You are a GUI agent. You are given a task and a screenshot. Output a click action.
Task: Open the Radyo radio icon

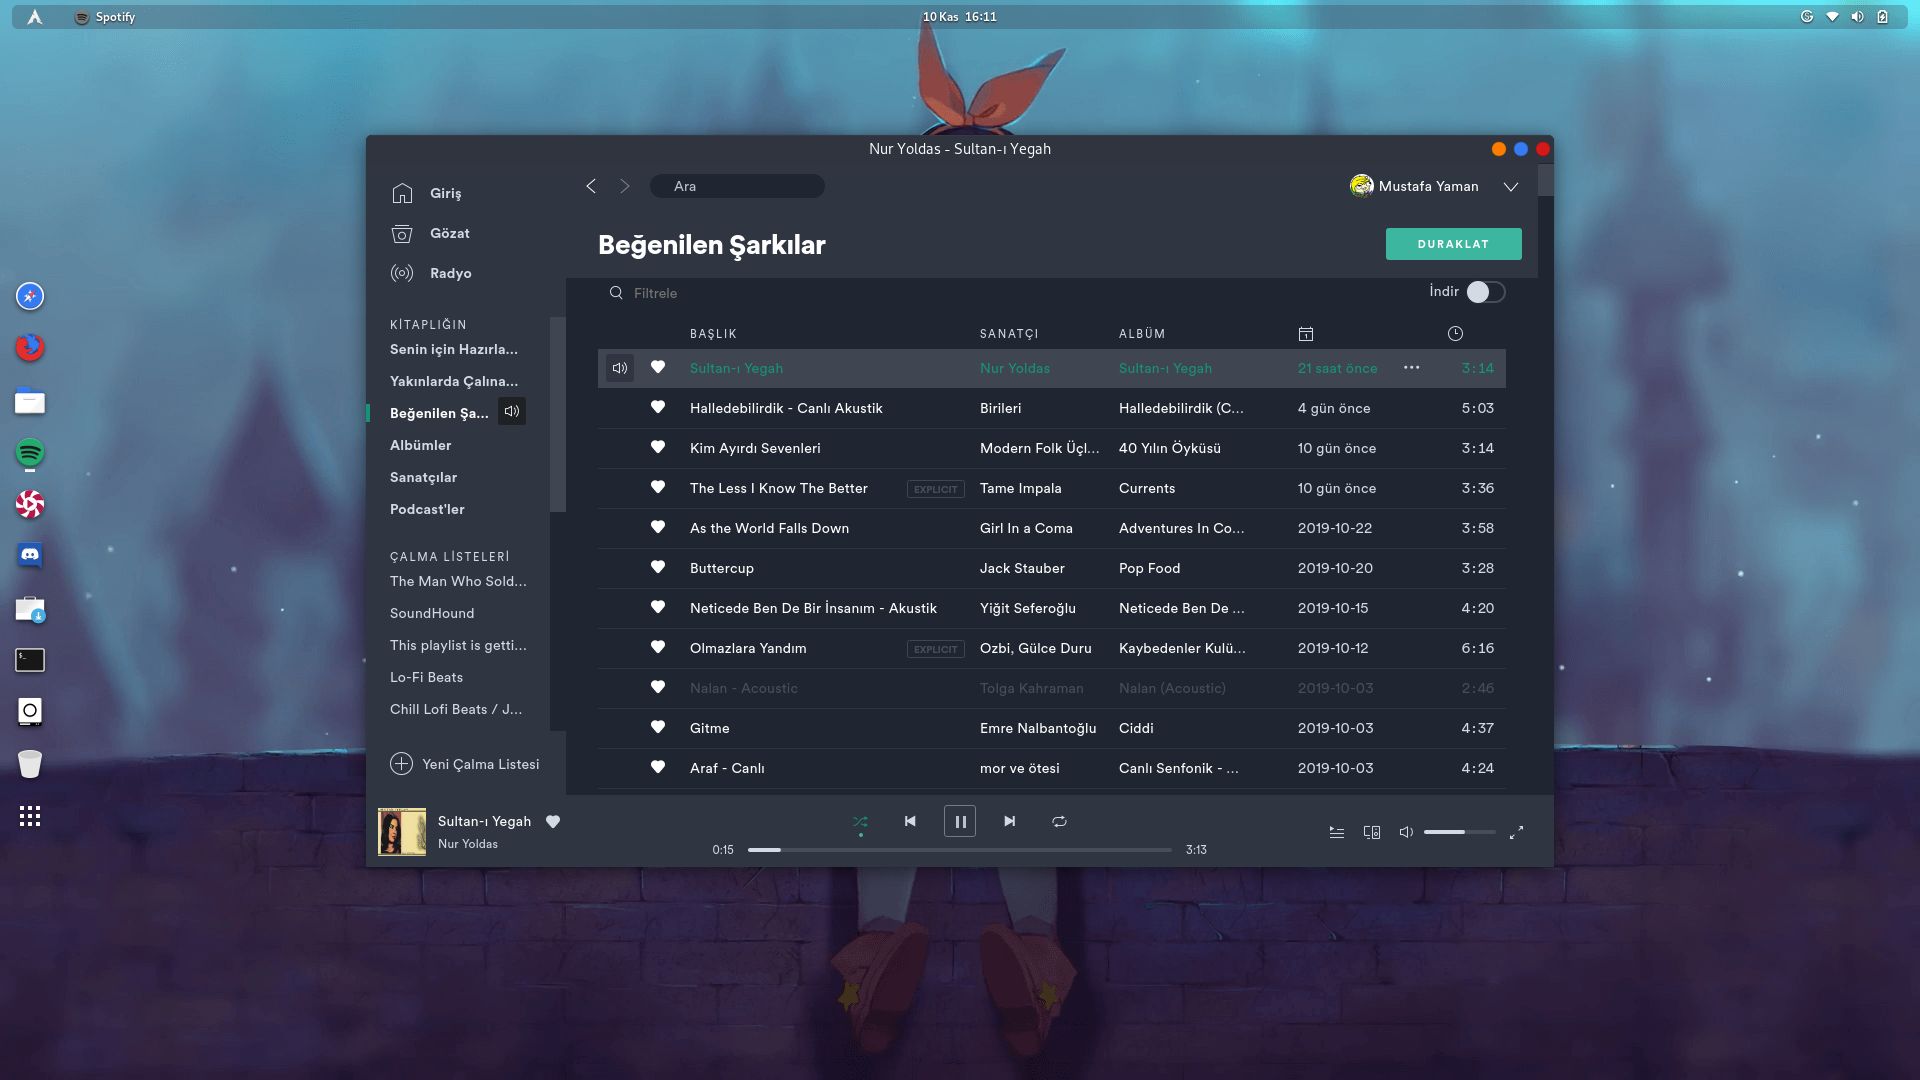[402, 273]
